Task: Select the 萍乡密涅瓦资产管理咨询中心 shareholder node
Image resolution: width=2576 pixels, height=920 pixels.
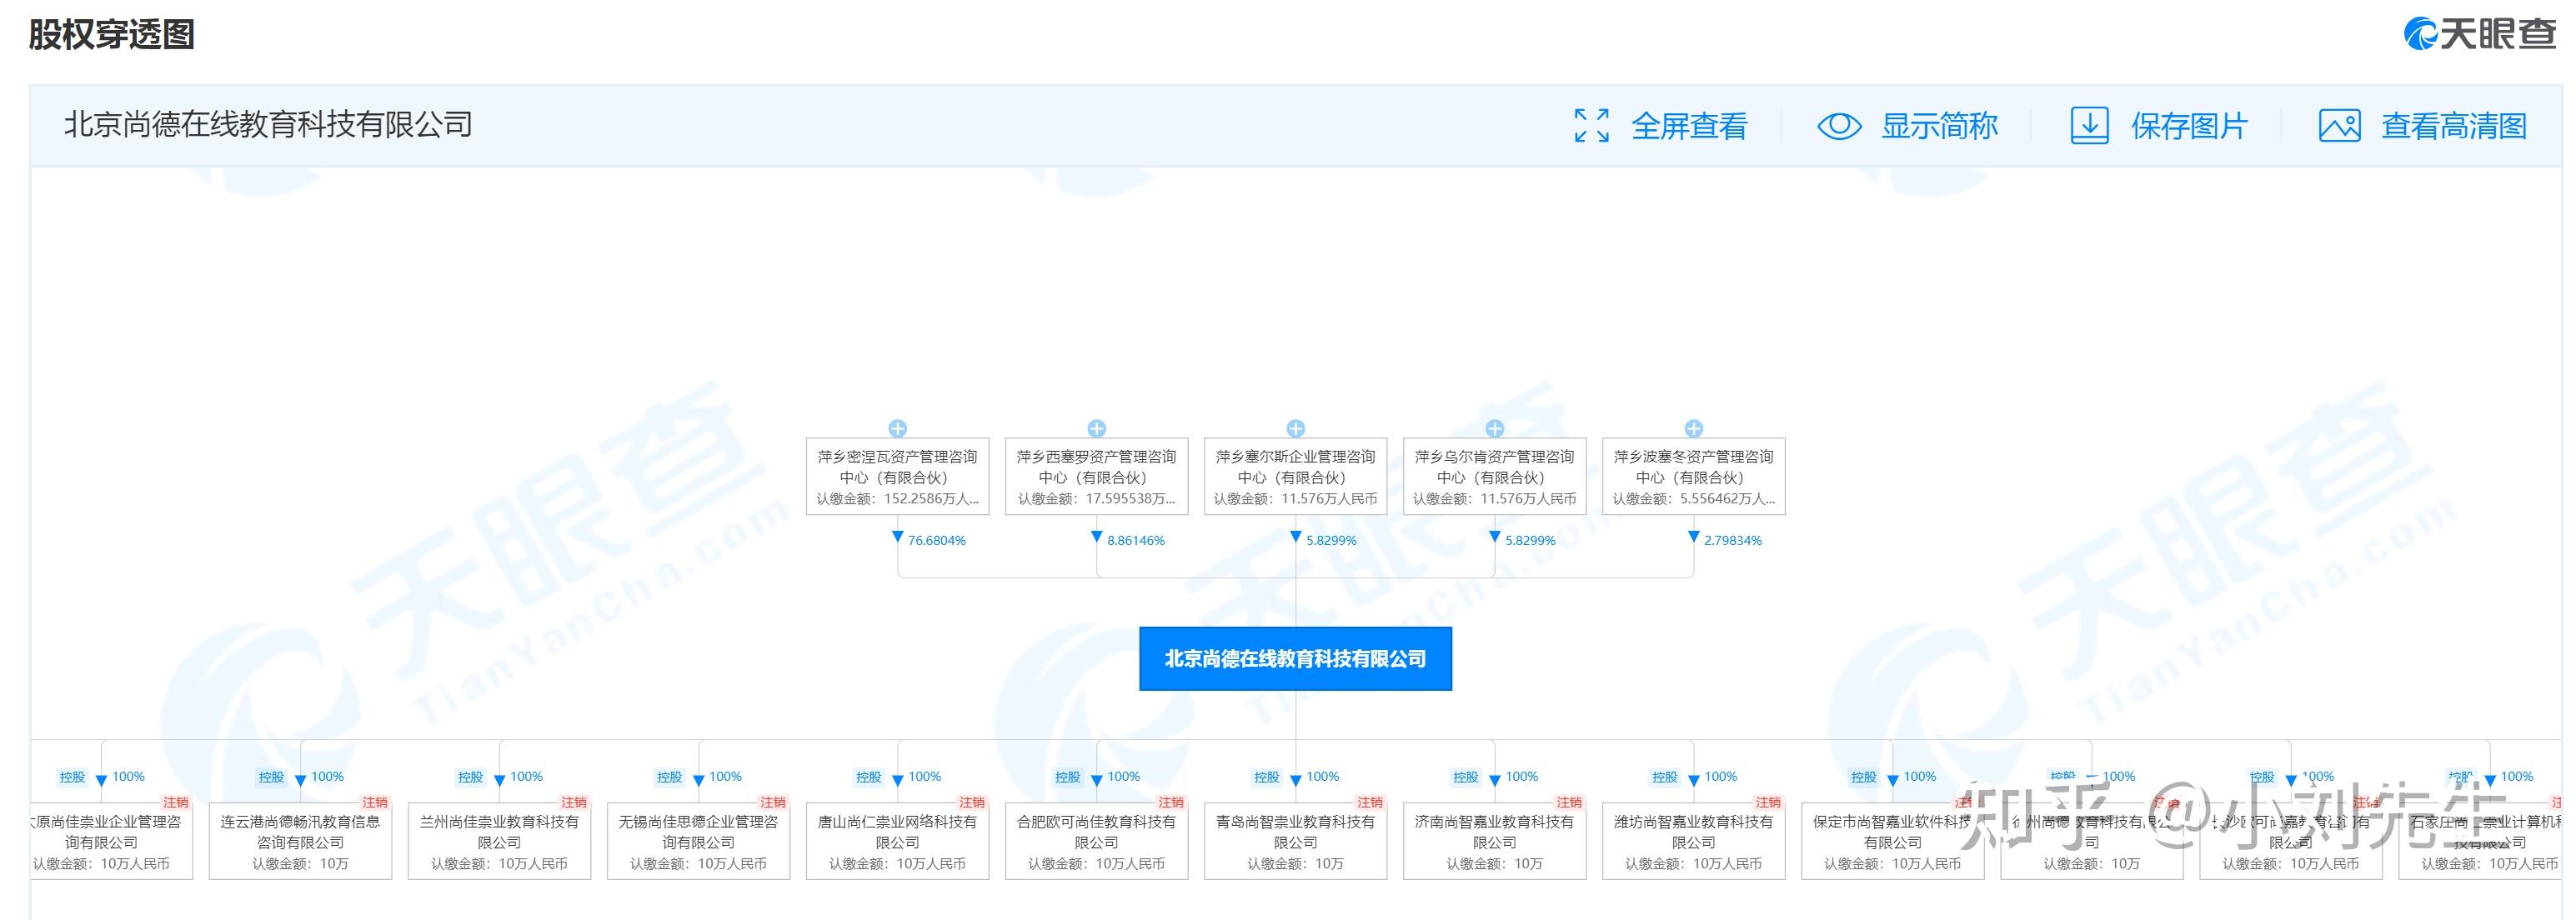Action: pyautogui.click(x=898, y=477)
